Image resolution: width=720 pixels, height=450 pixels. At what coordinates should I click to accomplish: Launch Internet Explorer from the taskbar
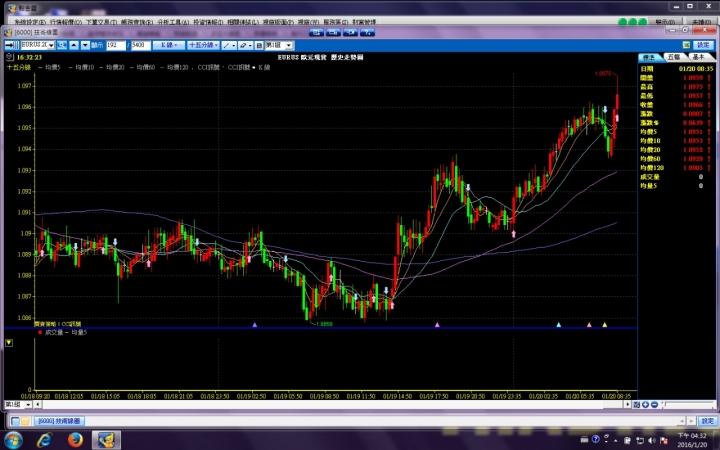click(45, 440)
